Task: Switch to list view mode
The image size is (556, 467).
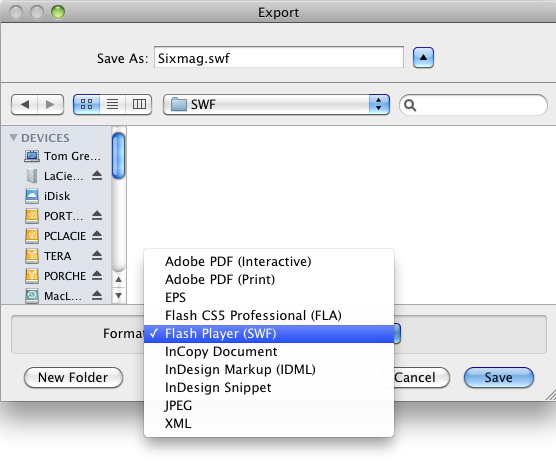Action: [x=112, y=104]
